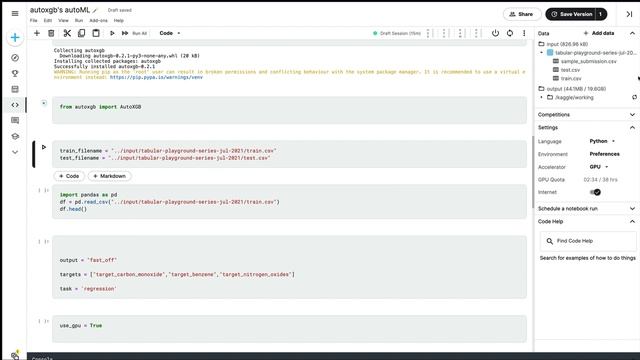The width and height of the screenshot is (640, 360).
Task: Click the pandas read_csv code cell
Action: coord(289,202)
